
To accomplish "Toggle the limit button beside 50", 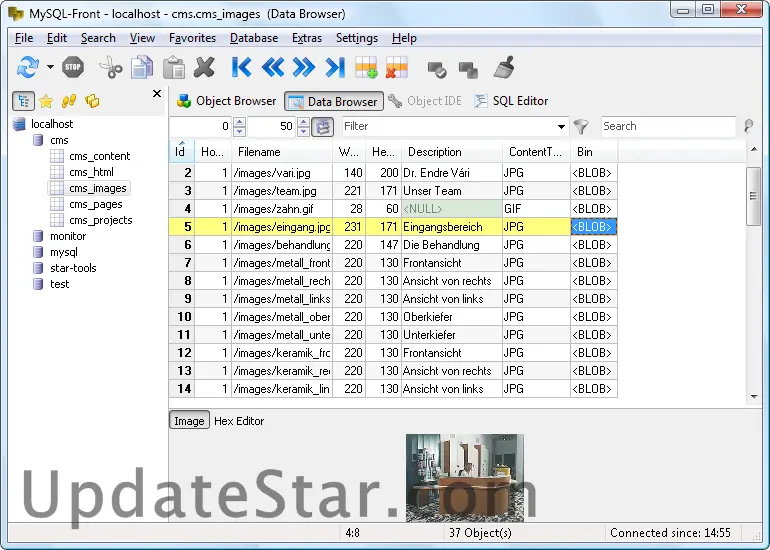I will pos(323,127).
